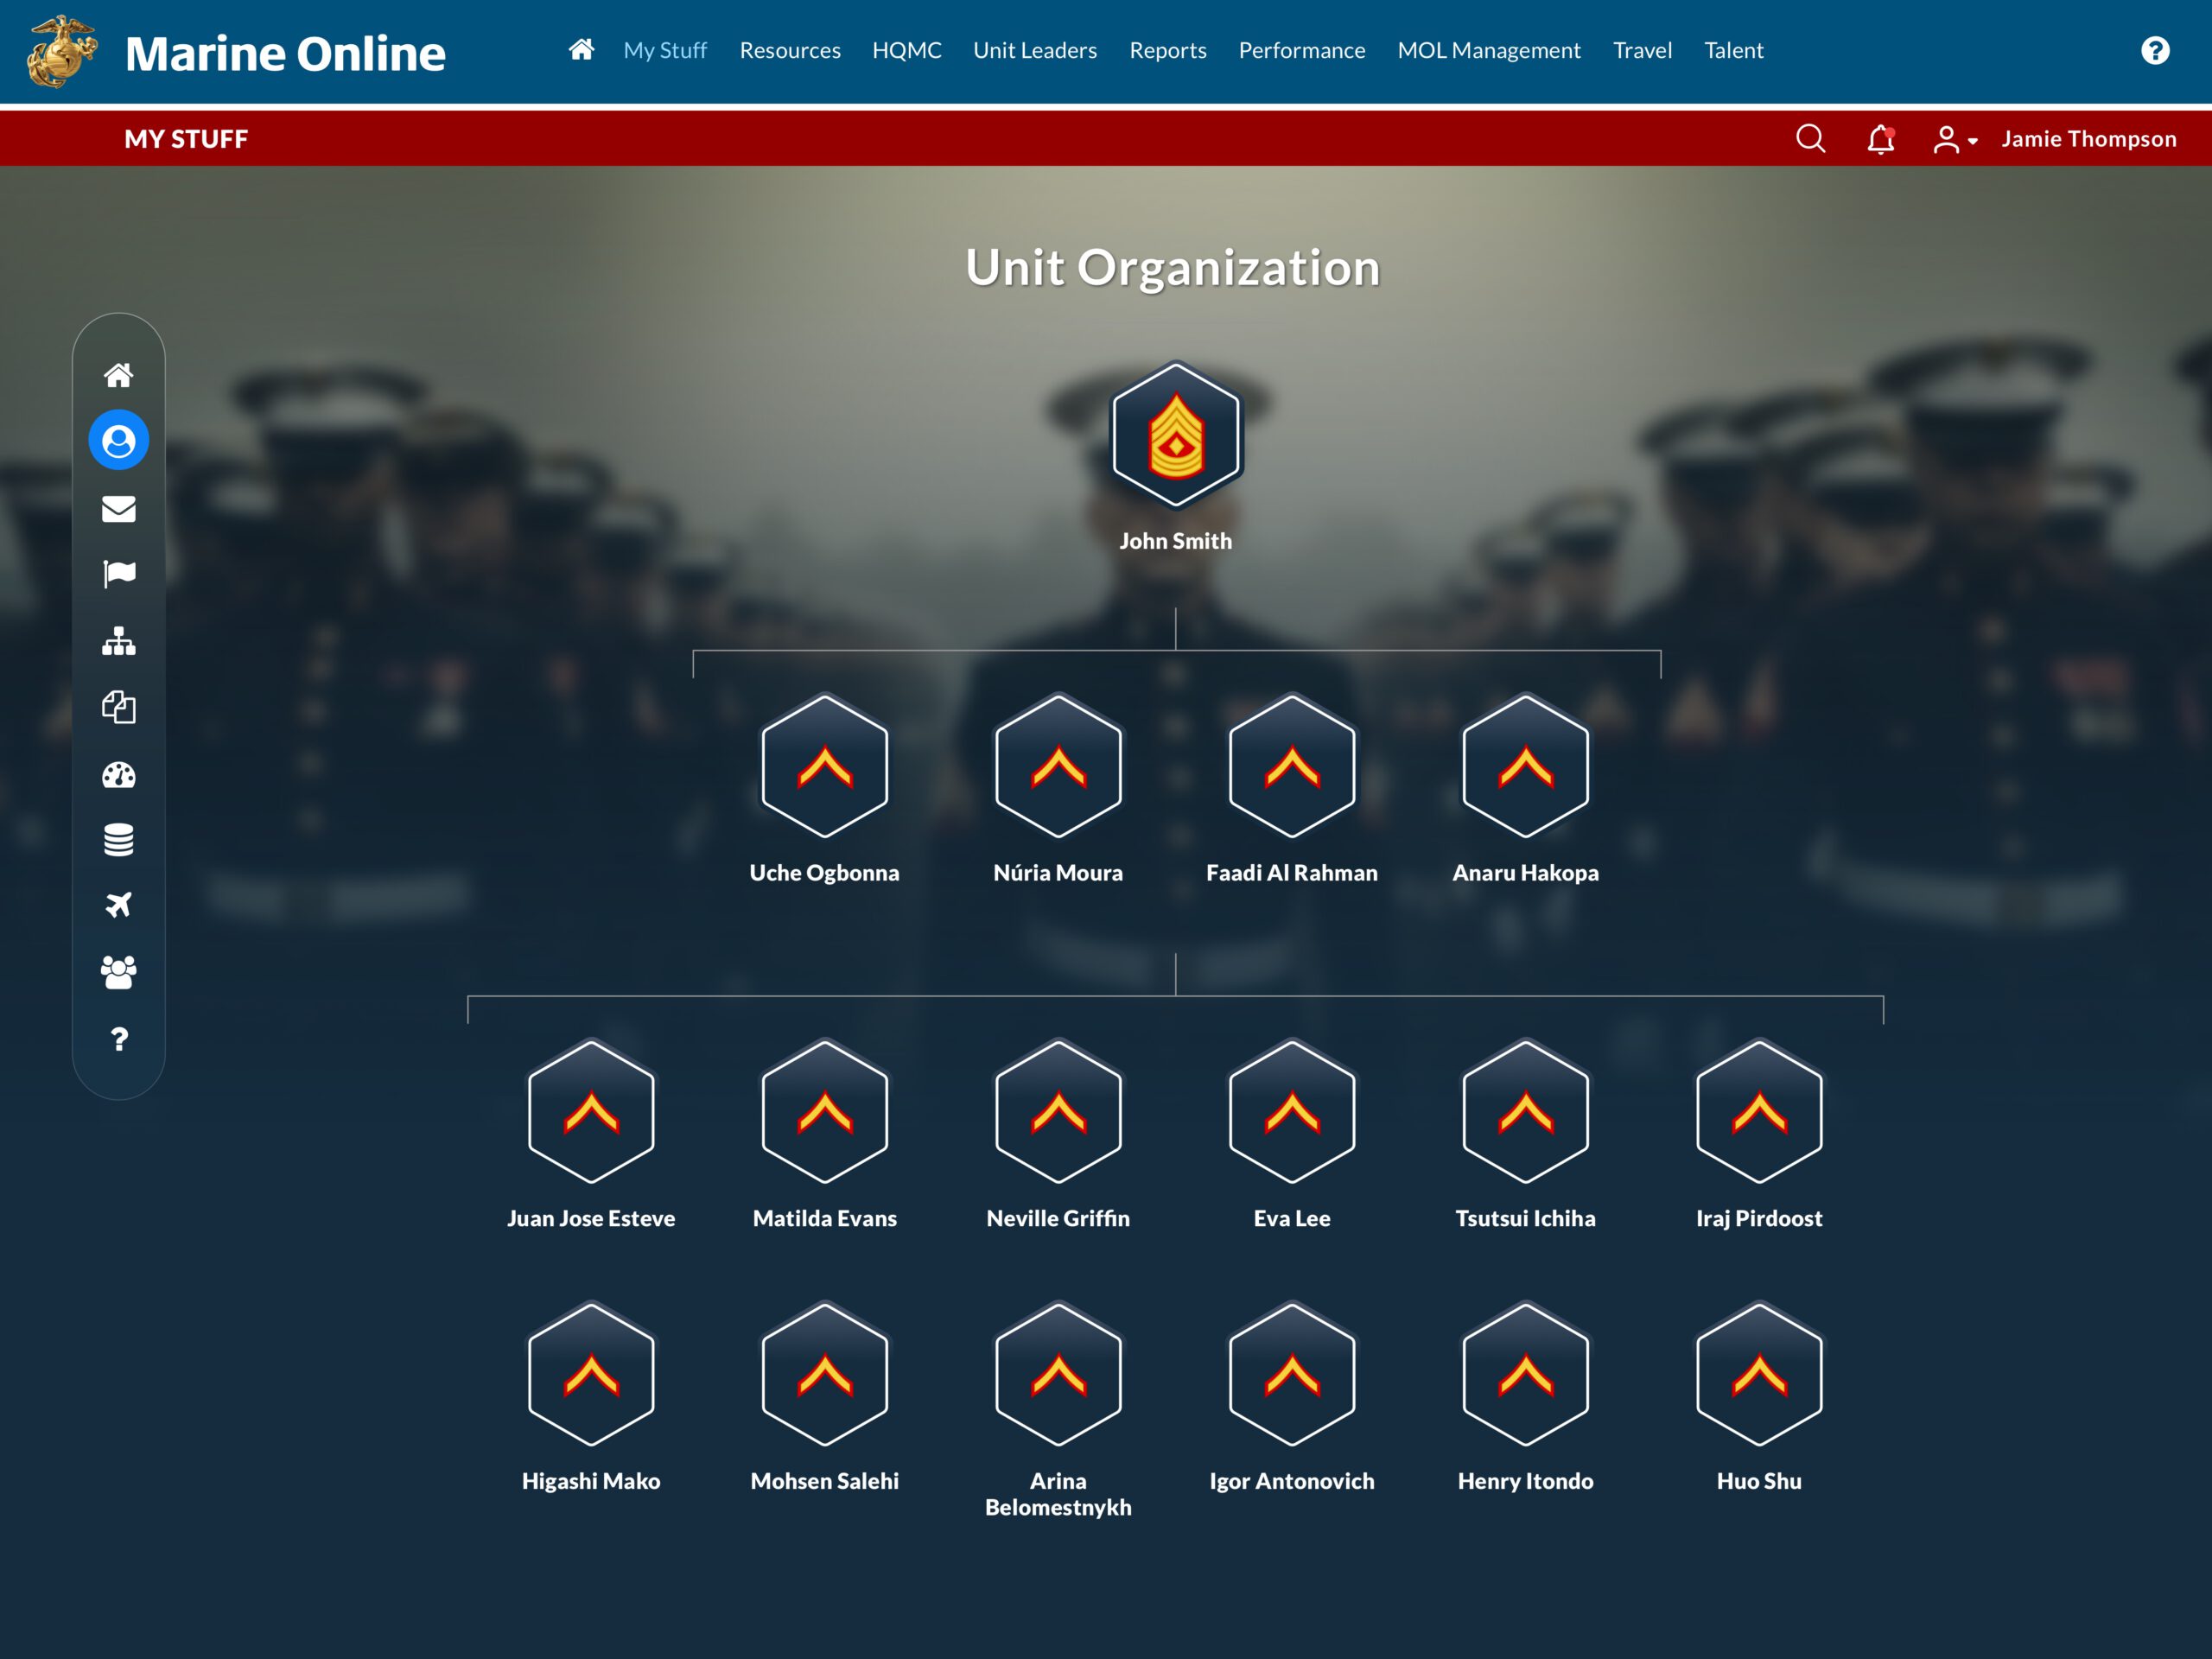Open the sidebar question mark help icon

(119, 1039)
